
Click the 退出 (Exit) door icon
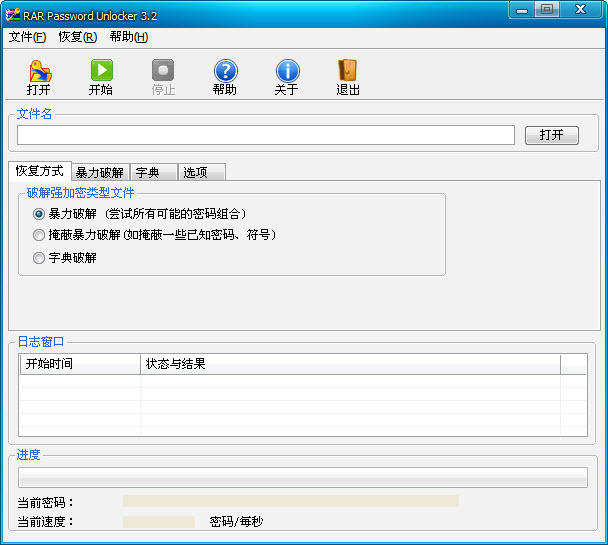click(348, 72)
